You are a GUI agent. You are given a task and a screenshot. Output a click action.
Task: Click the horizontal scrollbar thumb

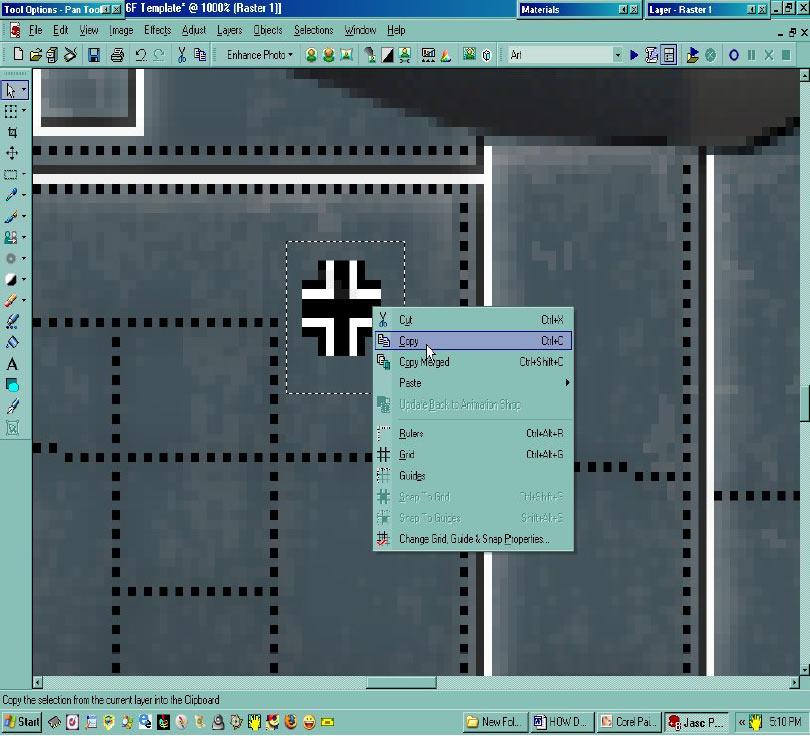[401, 683]
